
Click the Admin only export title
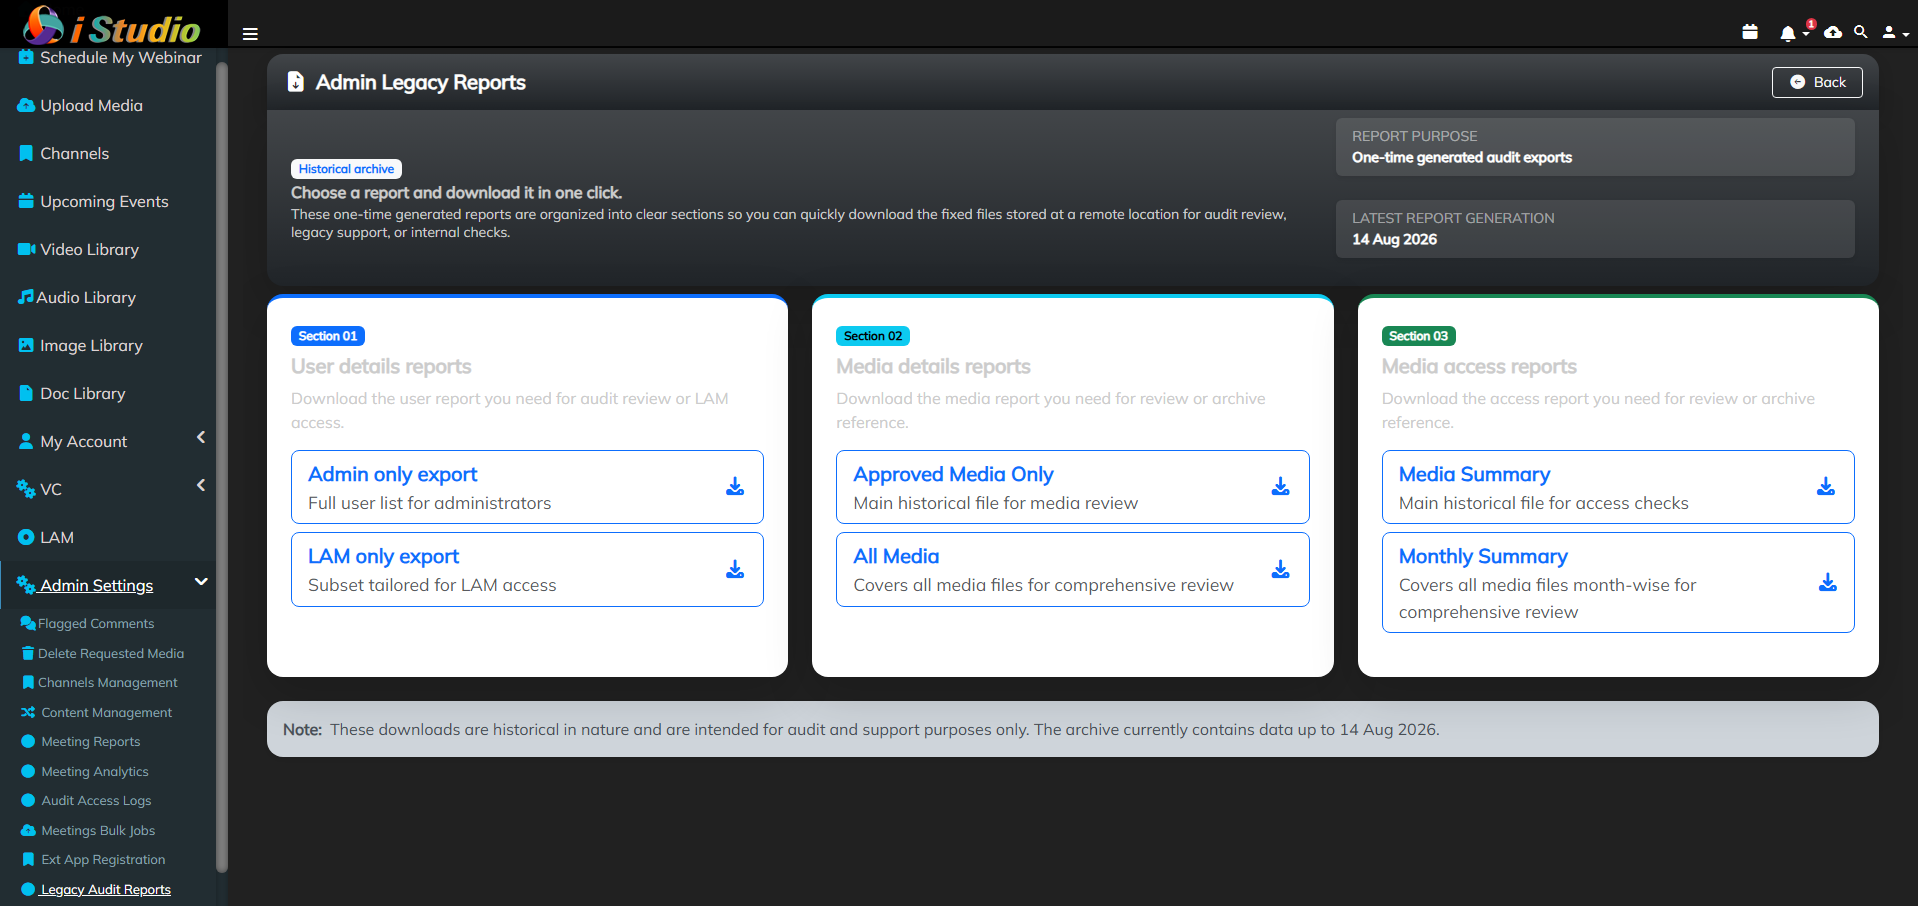pos(392,474)
